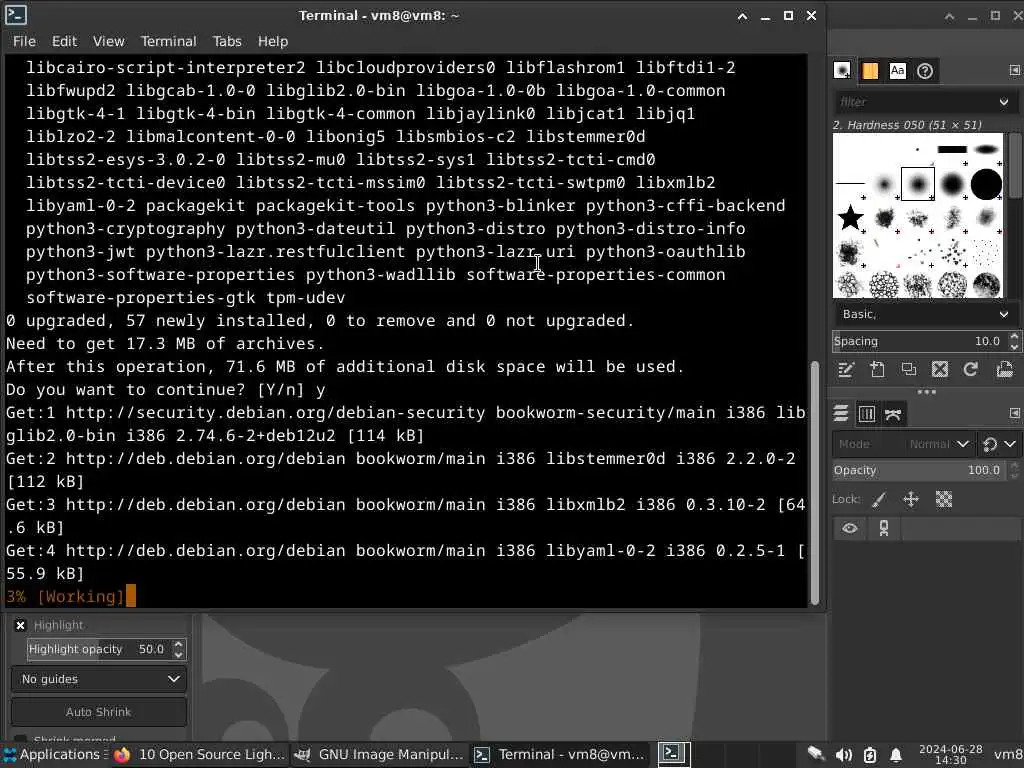Open brush as image icon
Viewport: 1024px width, 768px height.
click(x=1004, y=370)
